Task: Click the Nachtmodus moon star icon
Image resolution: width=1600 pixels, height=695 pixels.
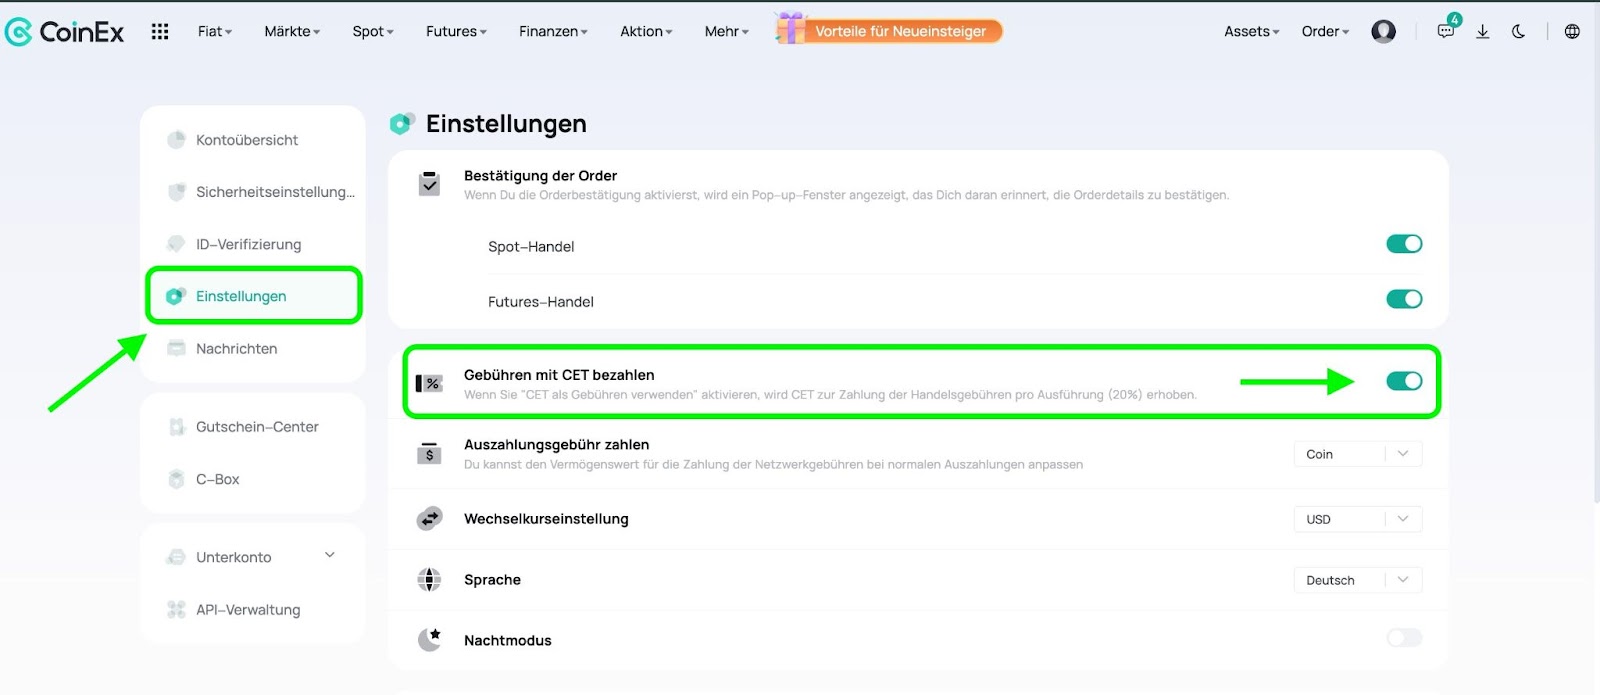Action: tap(429, 639)
